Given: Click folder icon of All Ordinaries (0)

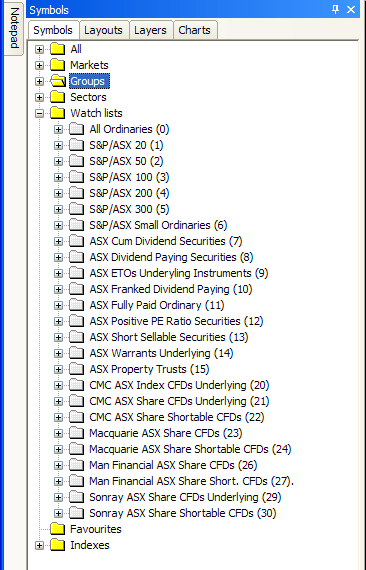Looking at the screenshot, I should pyautogui.click(x=76, y=129).
